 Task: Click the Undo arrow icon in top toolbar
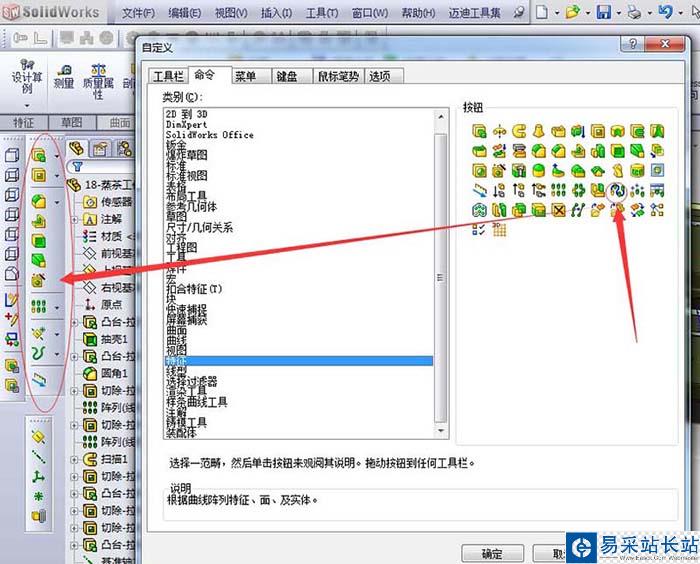tap(665, 12)
